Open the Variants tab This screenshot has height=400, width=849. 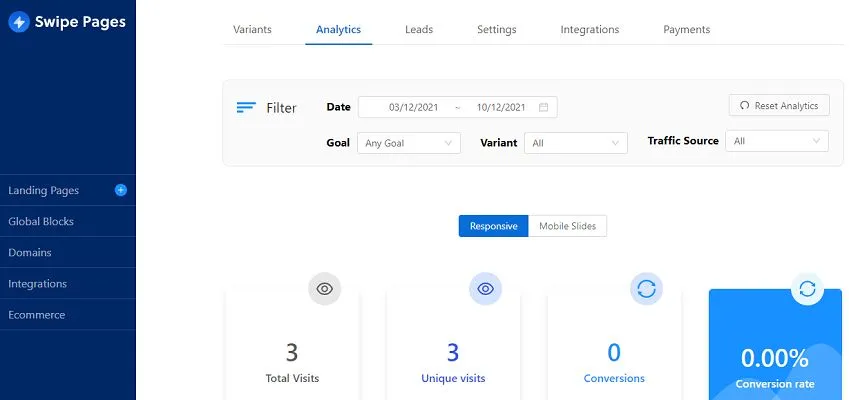point(252,30)
